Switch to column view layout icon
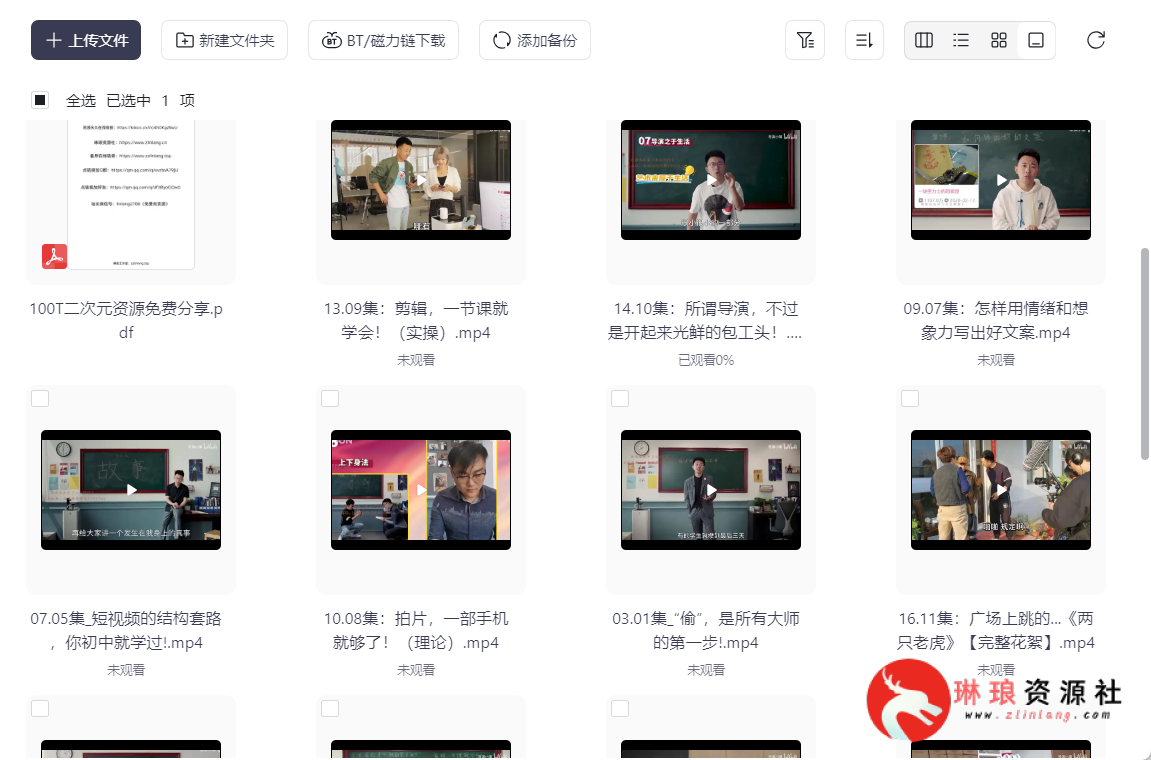The image size is (1151, 760). pyautogui.click(x=924, y=40)
